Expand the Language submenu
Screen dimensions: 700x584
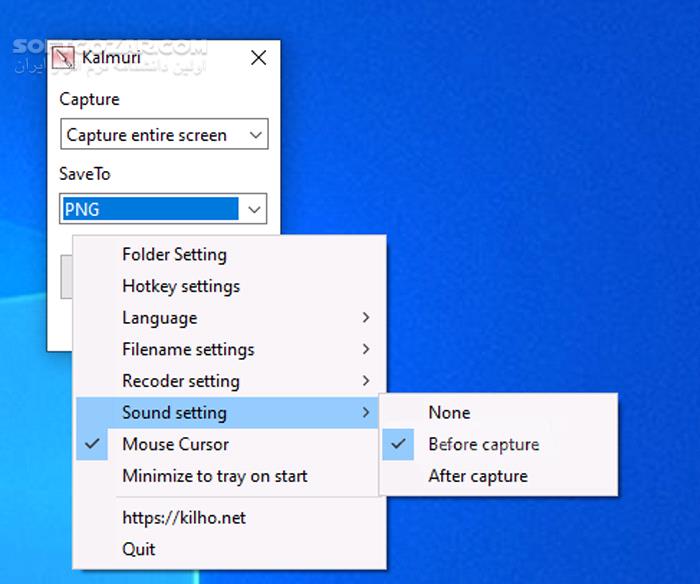[x=159, y=318]
